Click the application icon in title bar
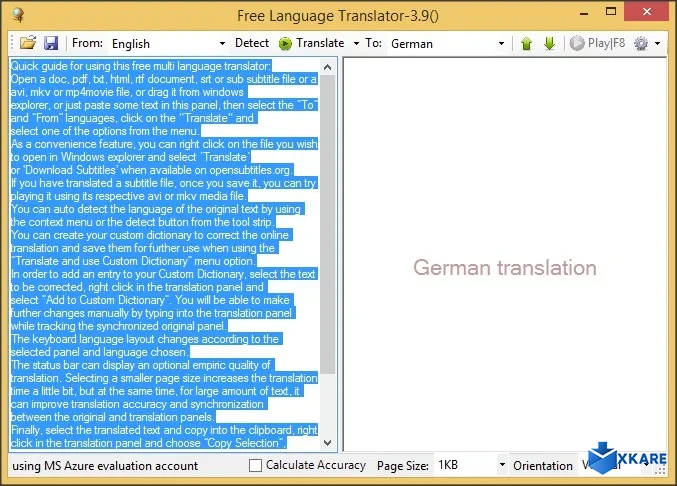Screen dimensions: 677x486 tap(18, 15)
